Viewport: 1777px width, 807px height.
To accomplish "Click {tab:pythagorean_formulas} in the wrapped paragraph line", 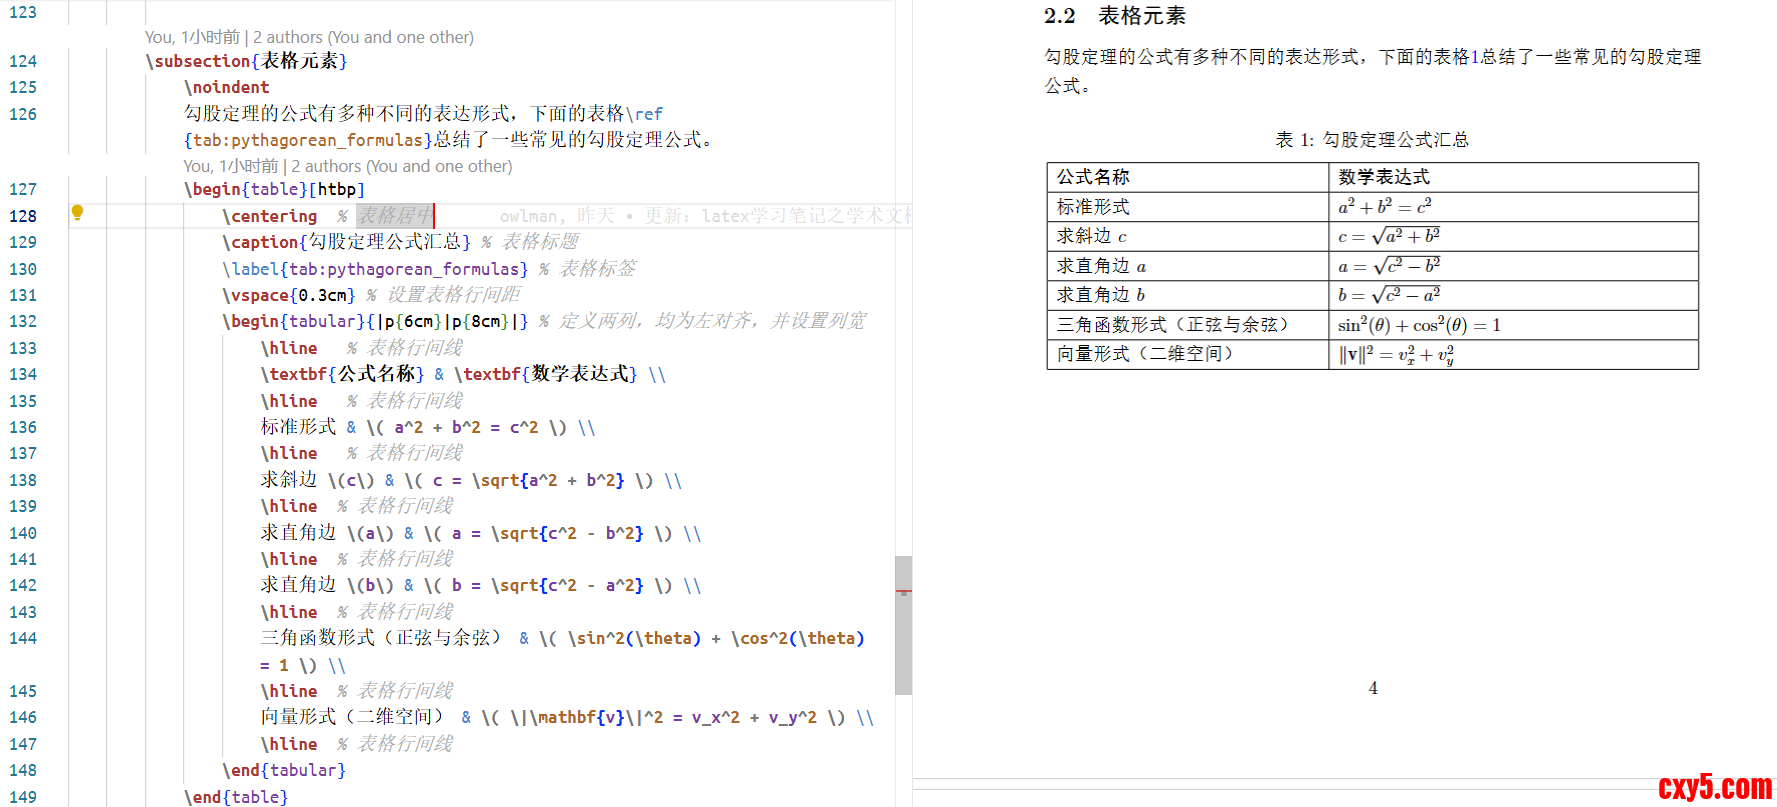I will click(308, 140).
